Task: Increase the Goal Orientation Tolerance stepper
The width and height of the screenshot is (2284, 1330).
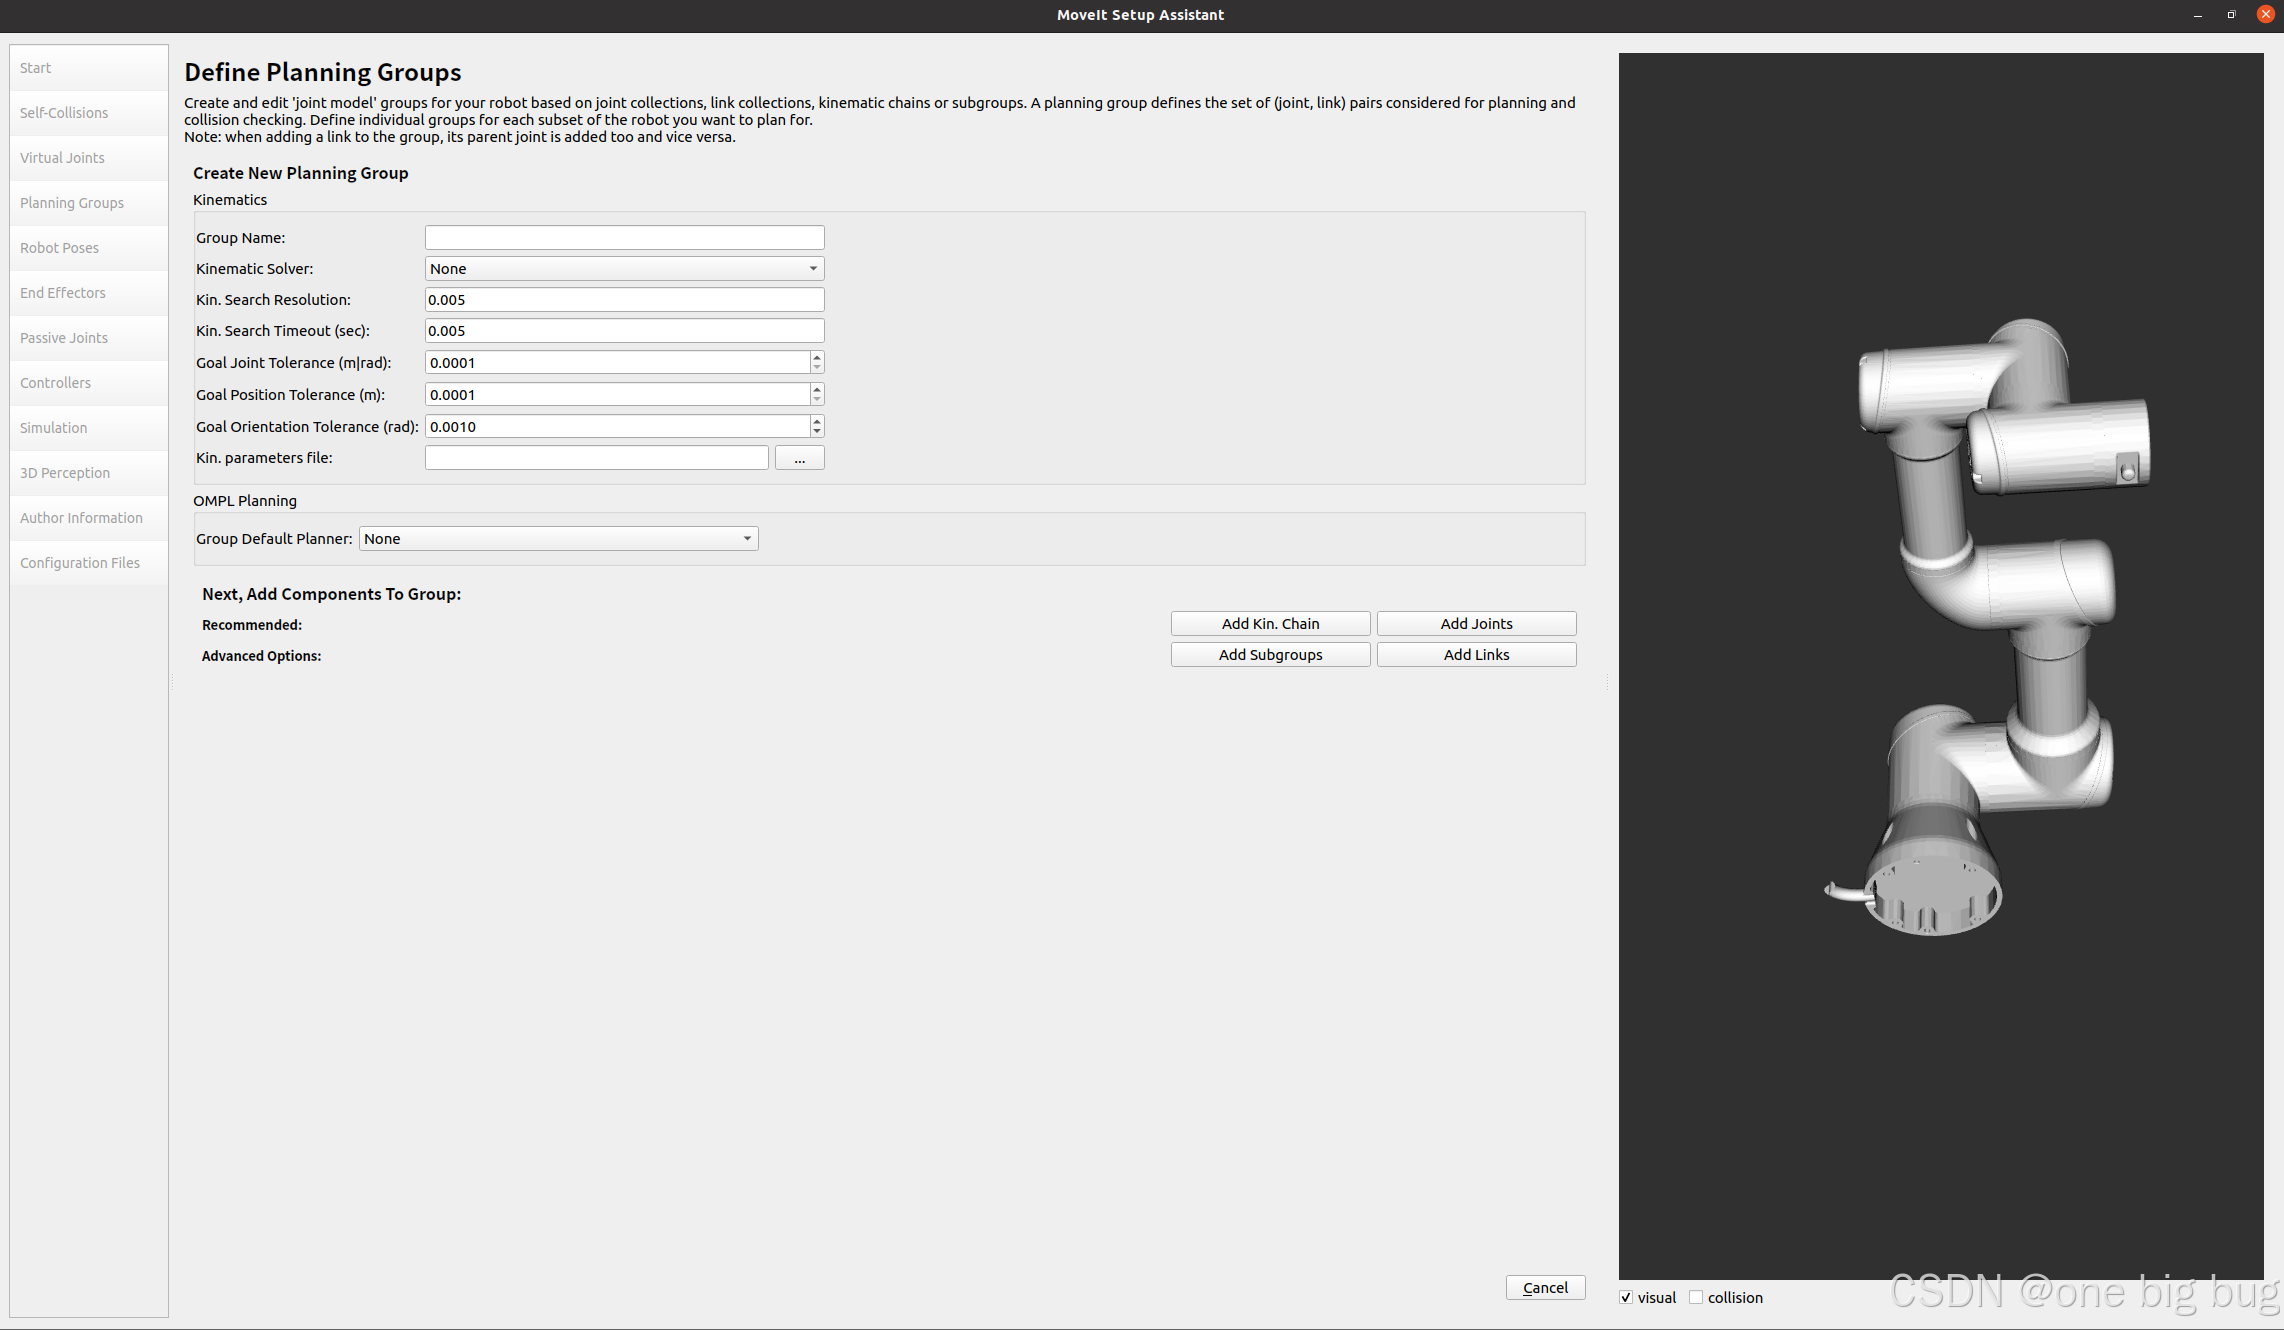Action: (x=817, y=421)
